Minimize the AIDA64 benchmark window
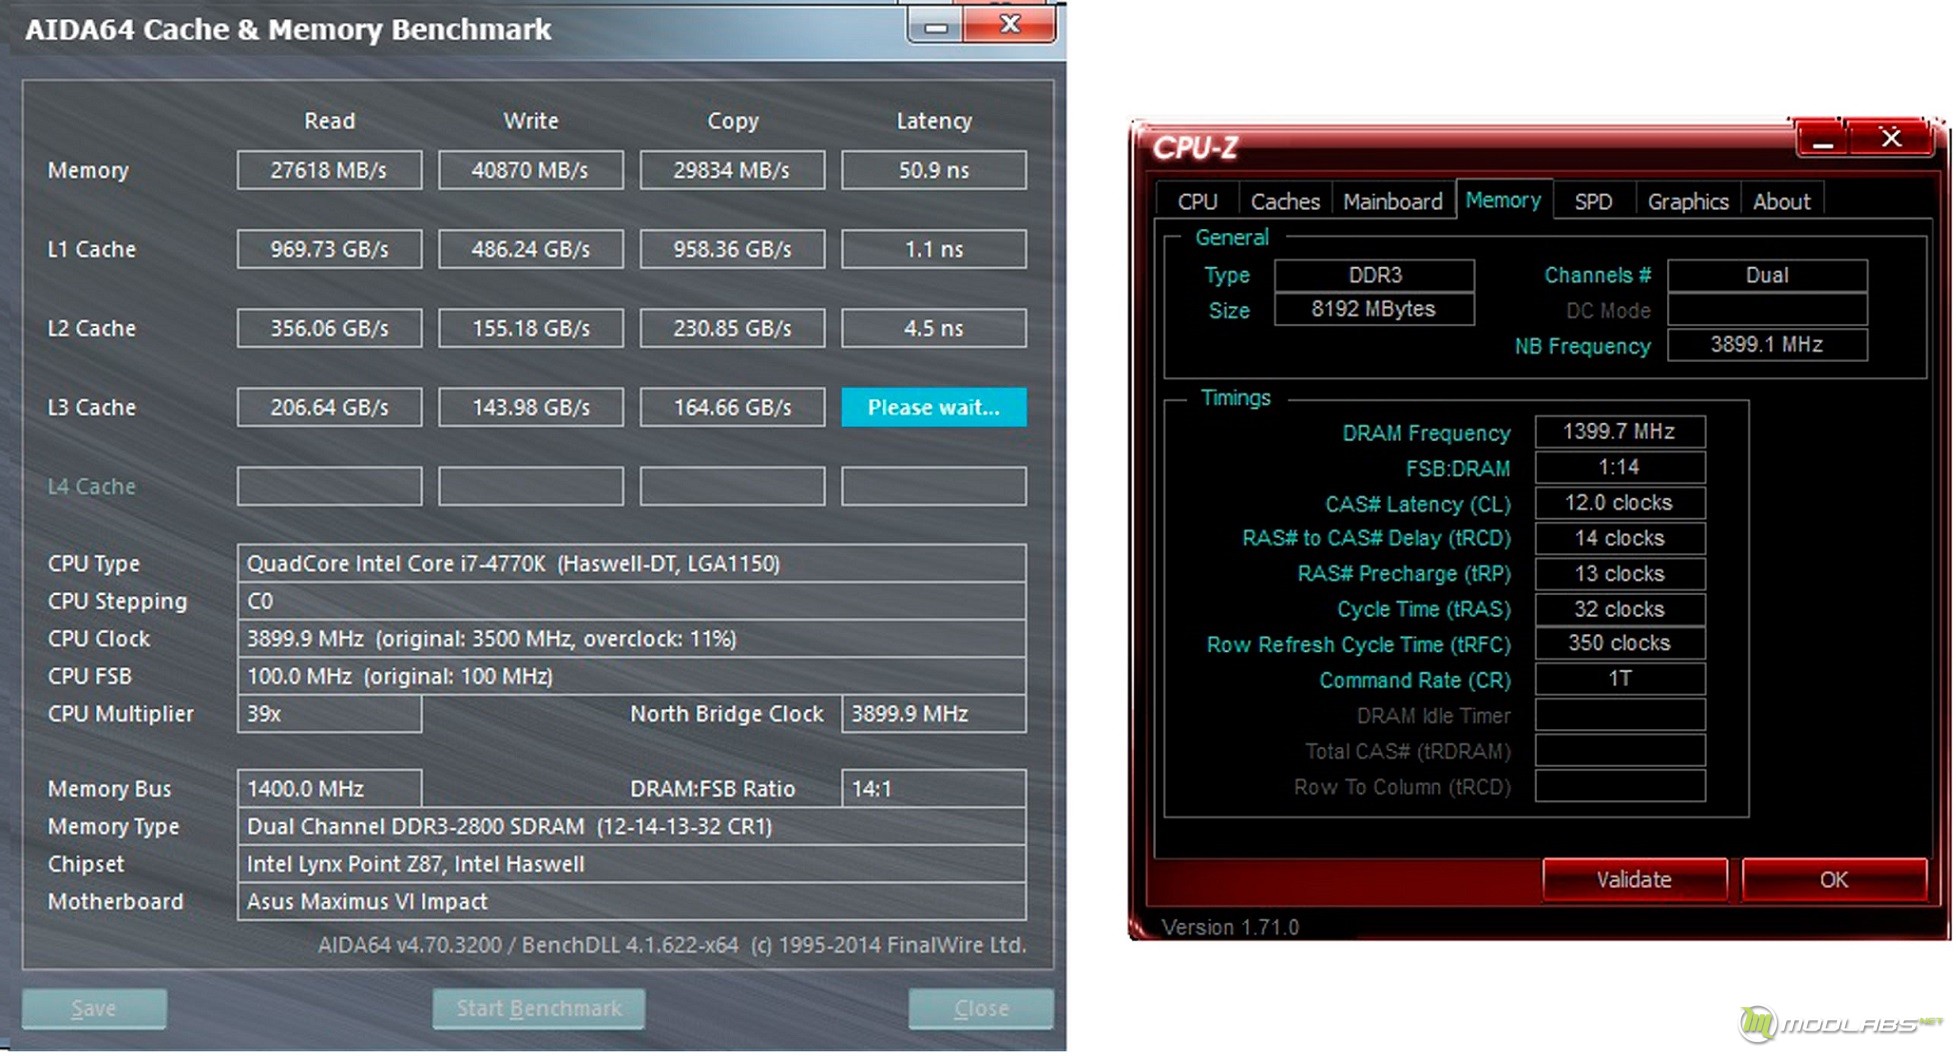This screenshot has height=1056, width=1956. tap(935, 27)
